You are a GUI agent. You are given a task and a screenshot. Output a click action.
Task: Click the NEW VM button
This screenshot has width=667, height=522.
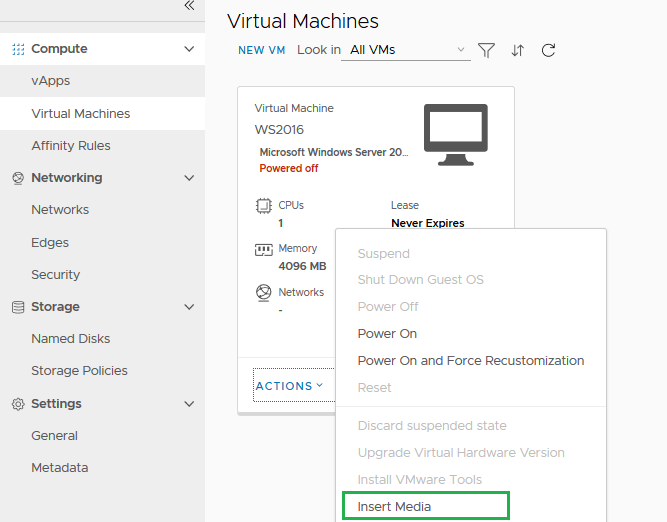click(x=262, y=50)
